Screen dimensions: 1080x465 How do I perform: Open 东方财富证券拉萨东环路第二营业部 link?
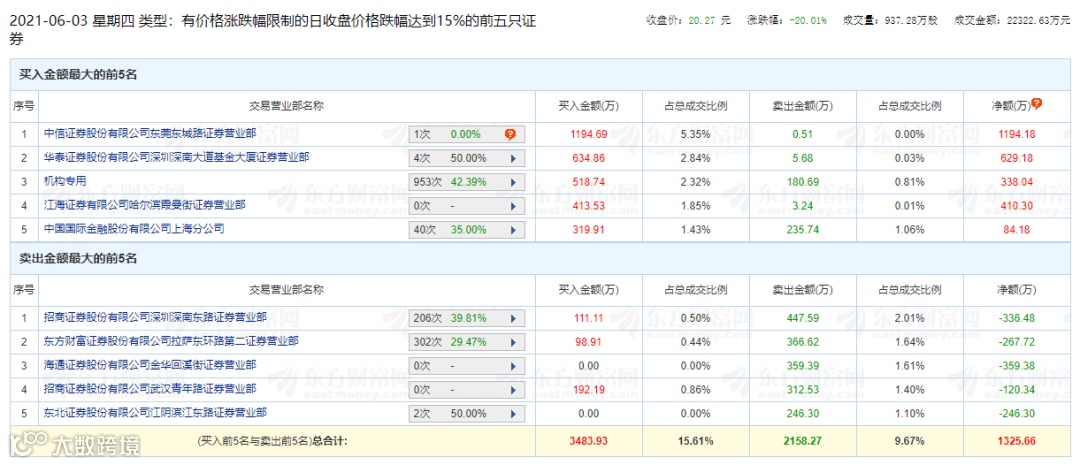(x=171, y=340)
